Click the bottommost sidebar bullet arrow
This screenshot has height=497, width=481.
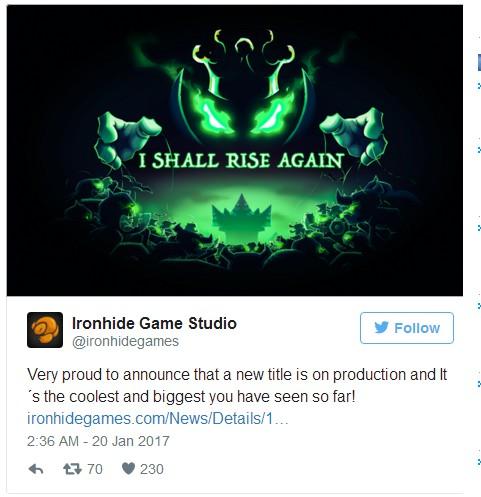pos(479,461)
